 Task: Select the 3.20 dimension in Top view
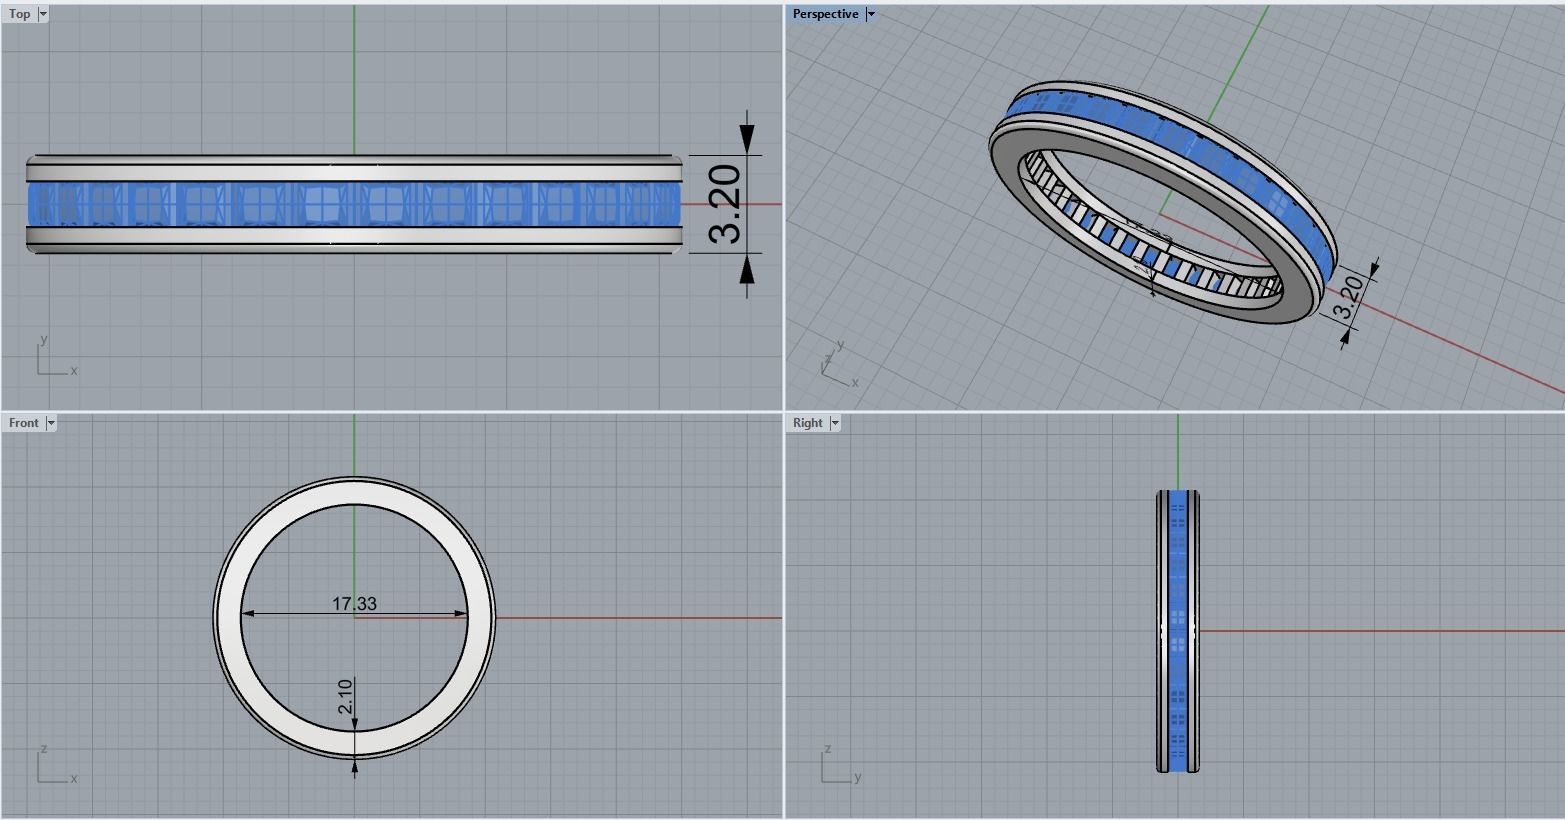click(x=725, y=205)
